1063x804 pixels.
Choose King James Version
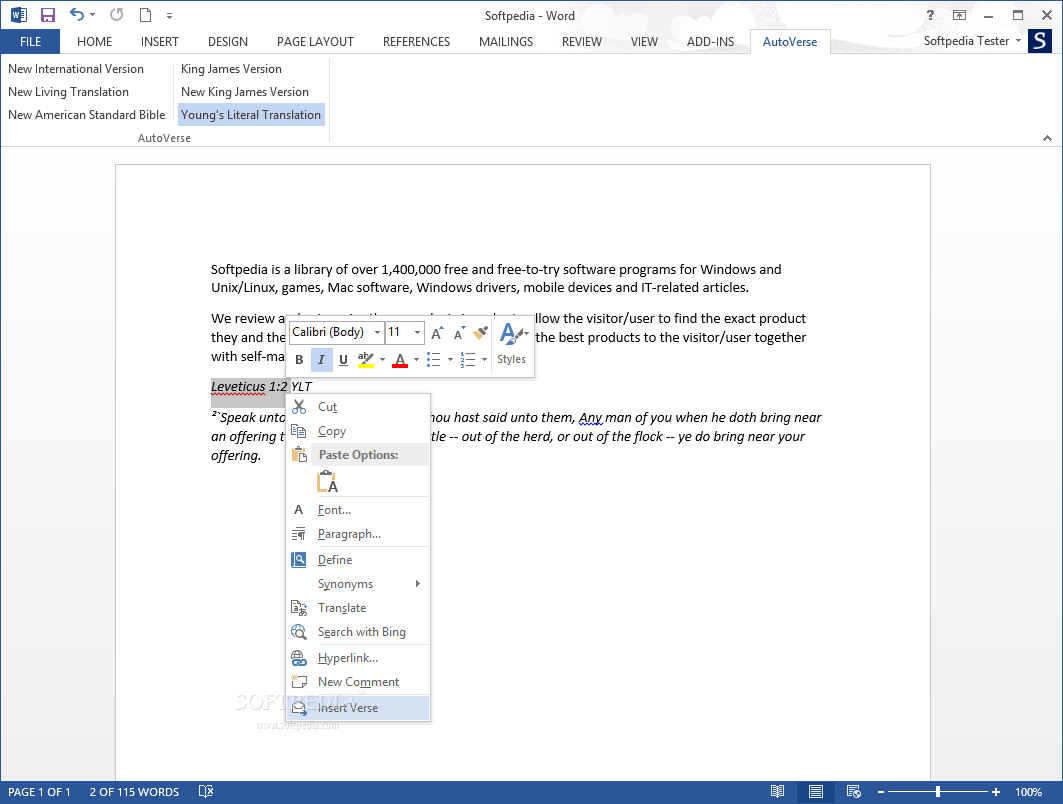tap(231, 68)
